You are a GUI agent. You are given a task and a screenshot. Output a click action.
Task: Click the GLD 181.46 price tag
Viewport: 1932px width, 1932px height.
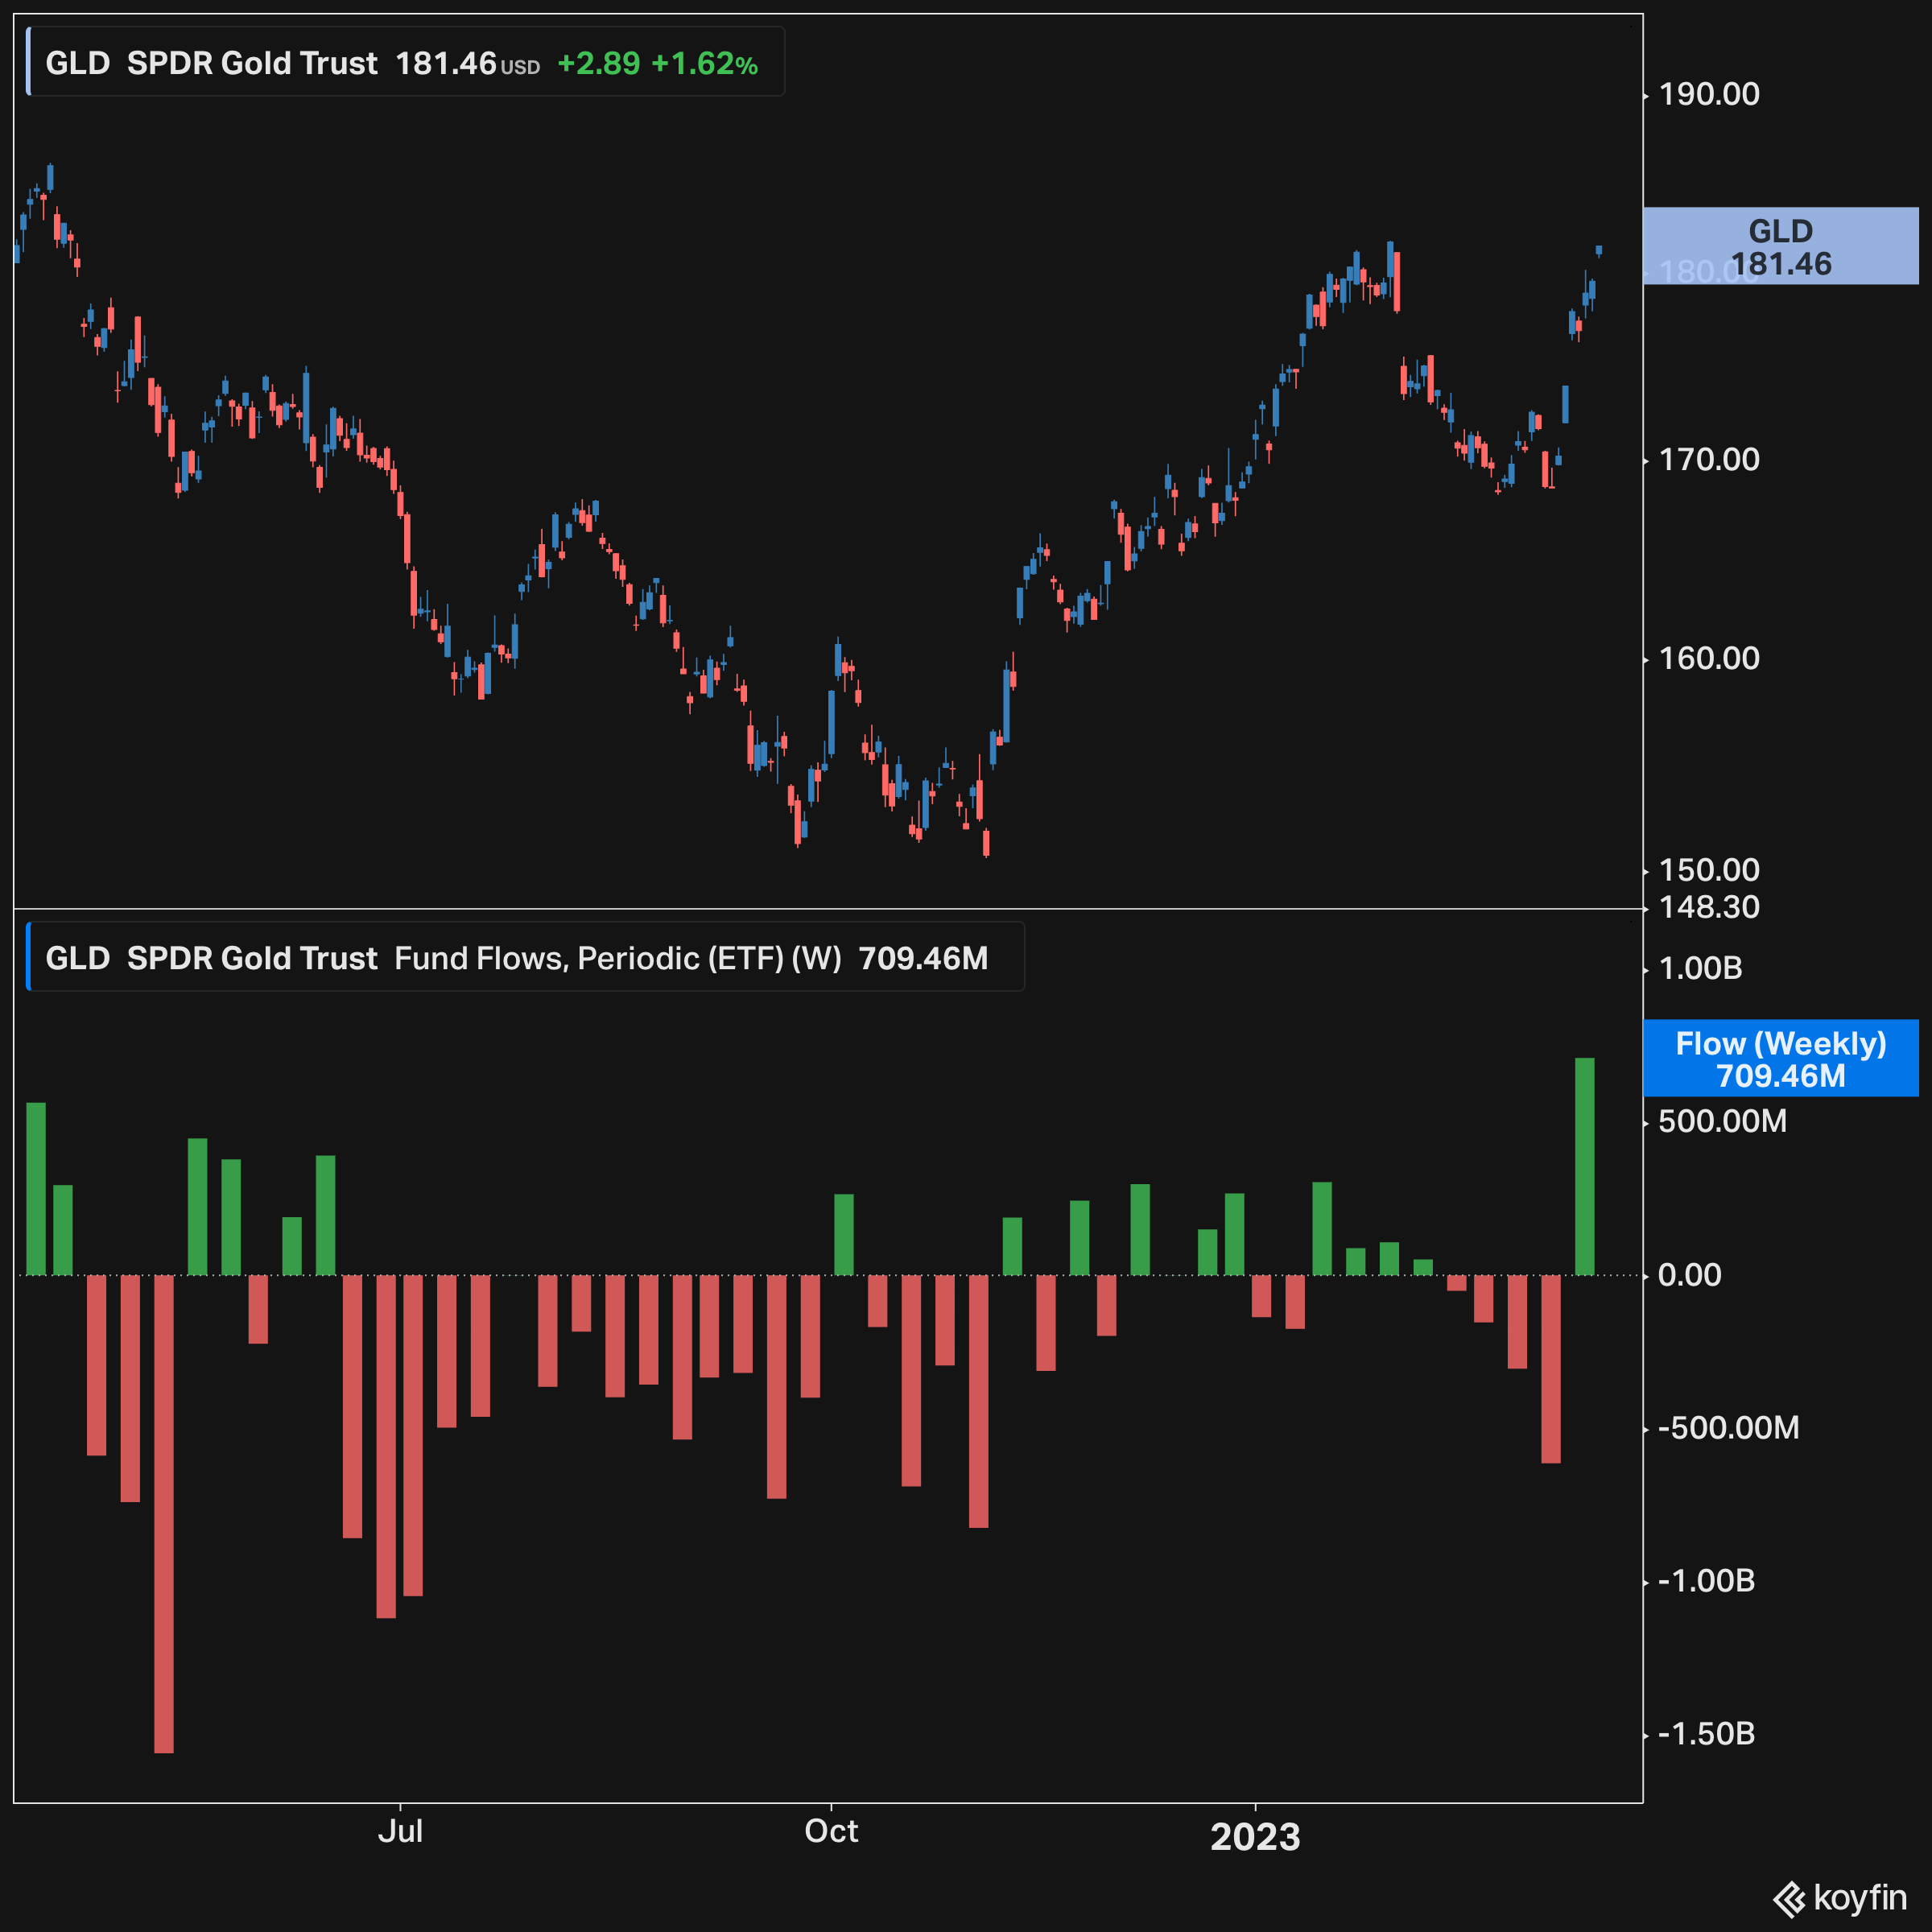[x=1781, y=246]
